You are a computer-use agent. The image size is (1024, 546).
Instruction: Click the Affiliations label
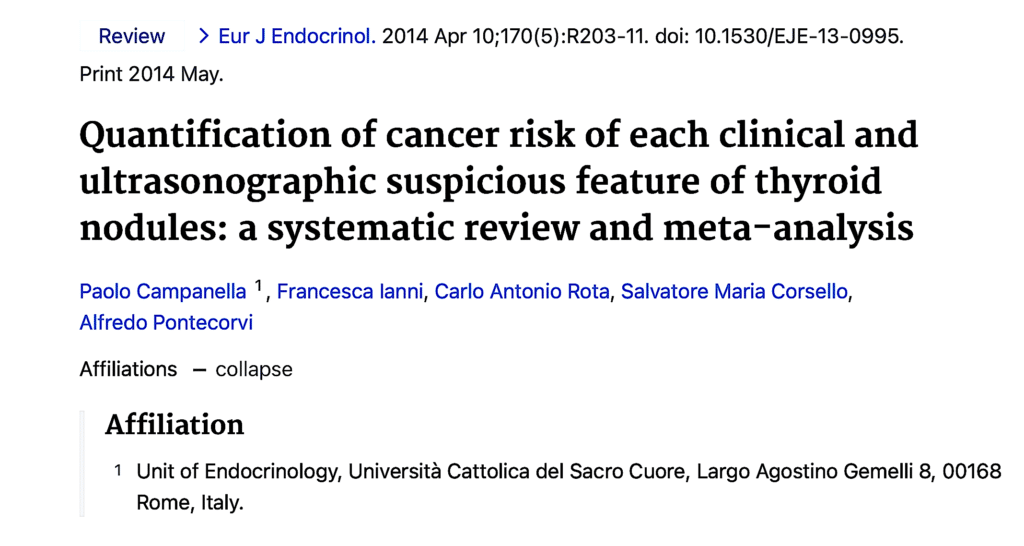click(128, 369)
